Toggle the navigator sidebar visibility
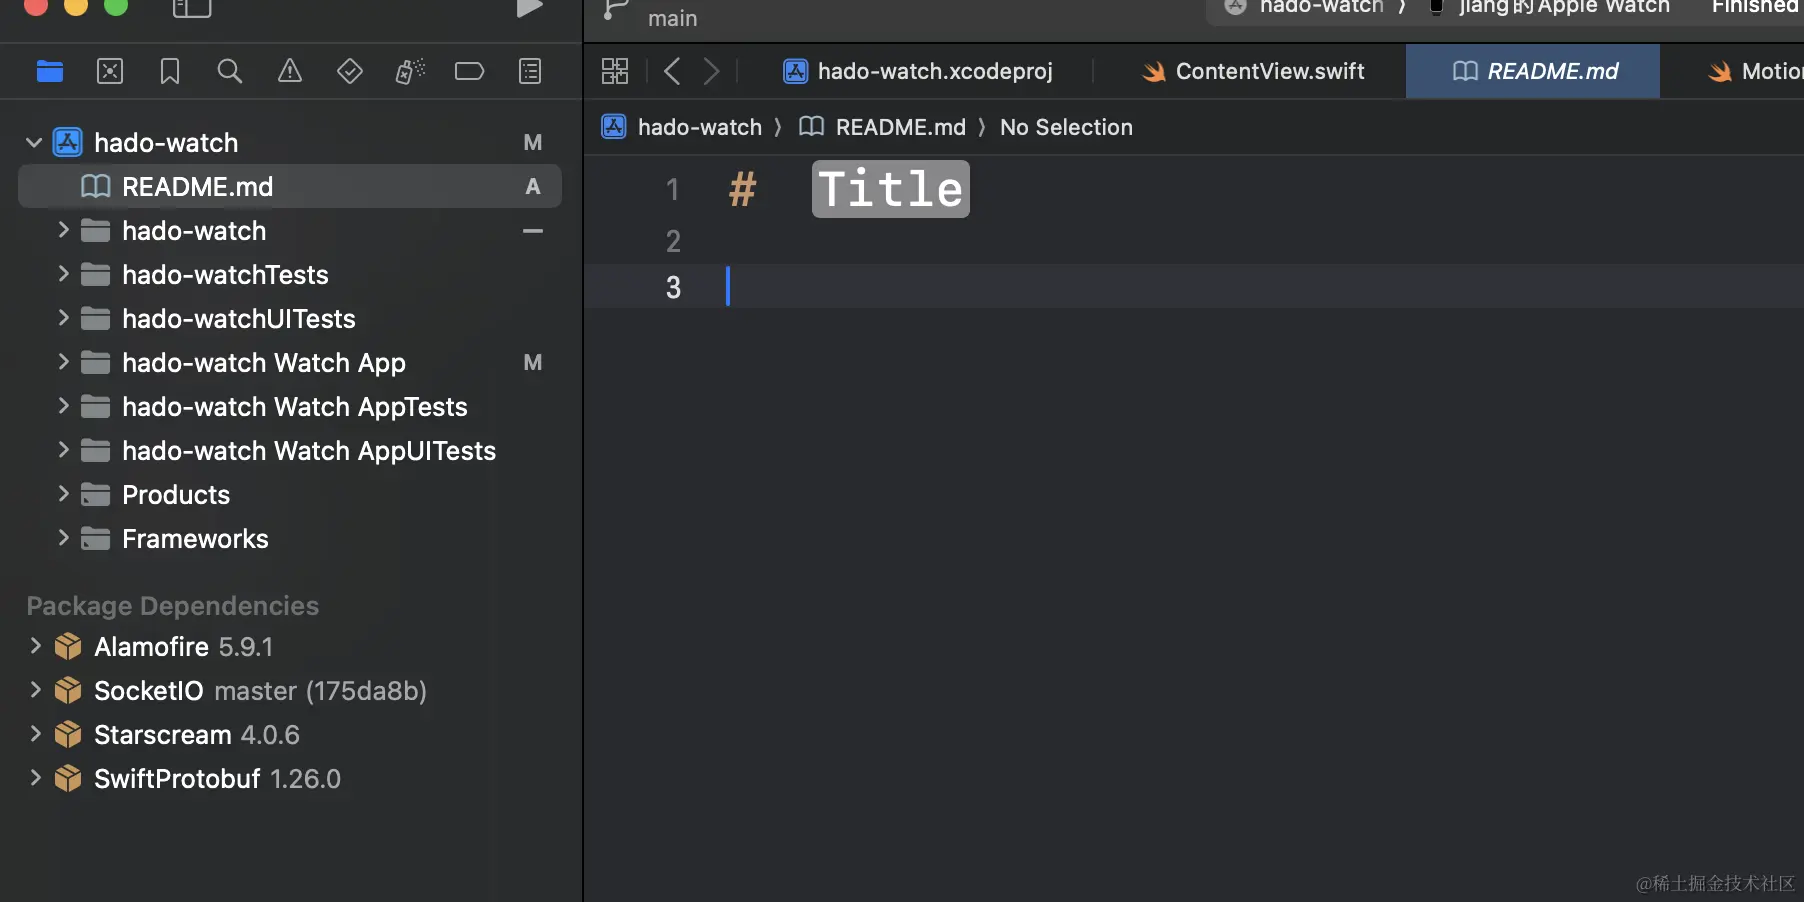1804x902 pixels. pos(192,8)
